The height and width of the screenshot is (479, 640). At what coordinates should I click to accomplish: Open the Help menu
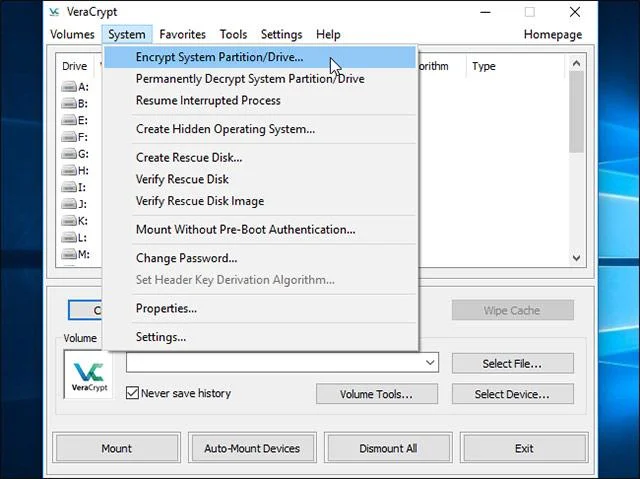[x=328, y=34]
